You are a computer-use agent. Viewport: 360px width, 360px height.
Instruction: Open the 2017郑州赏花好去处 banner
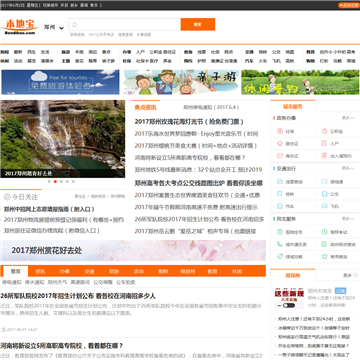tap(133, 250)
